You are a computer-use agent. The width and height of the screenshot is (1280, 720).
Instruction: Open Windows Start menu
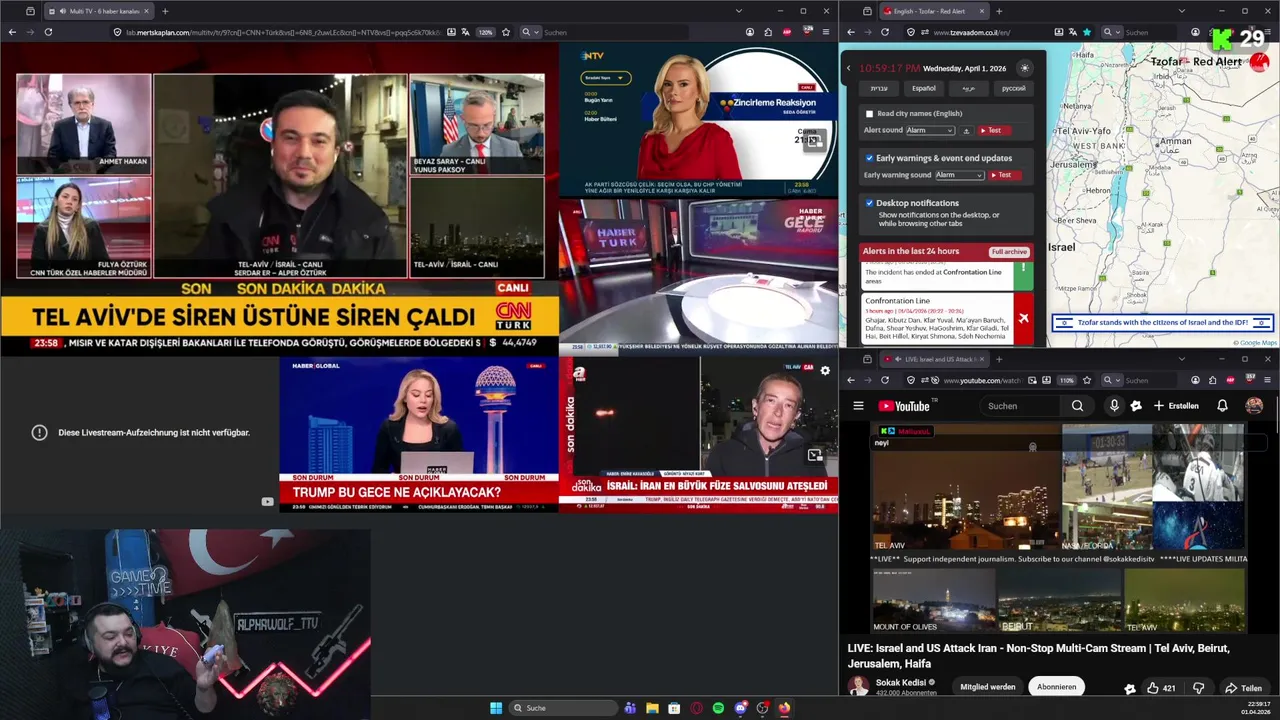(496, 708)
